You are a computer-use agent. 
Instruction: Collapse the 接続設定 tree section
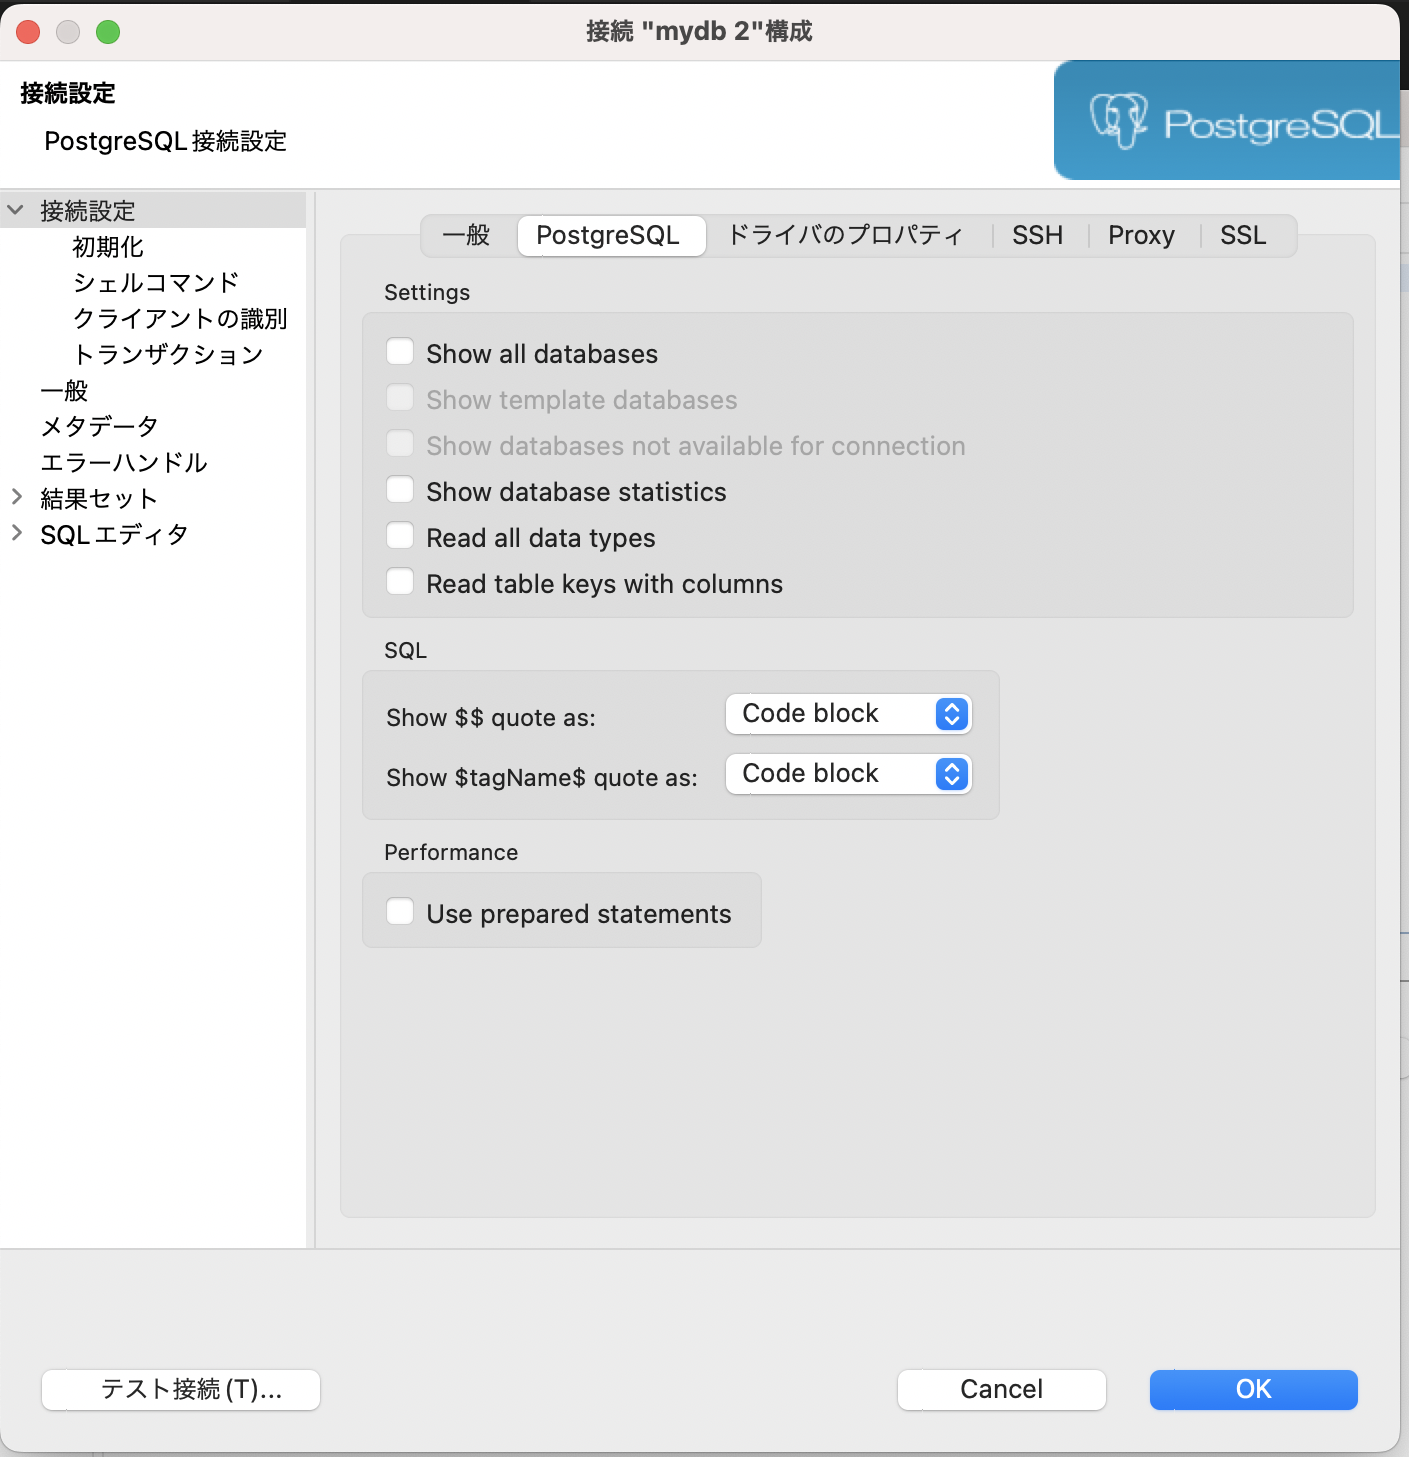click(15, 210)
